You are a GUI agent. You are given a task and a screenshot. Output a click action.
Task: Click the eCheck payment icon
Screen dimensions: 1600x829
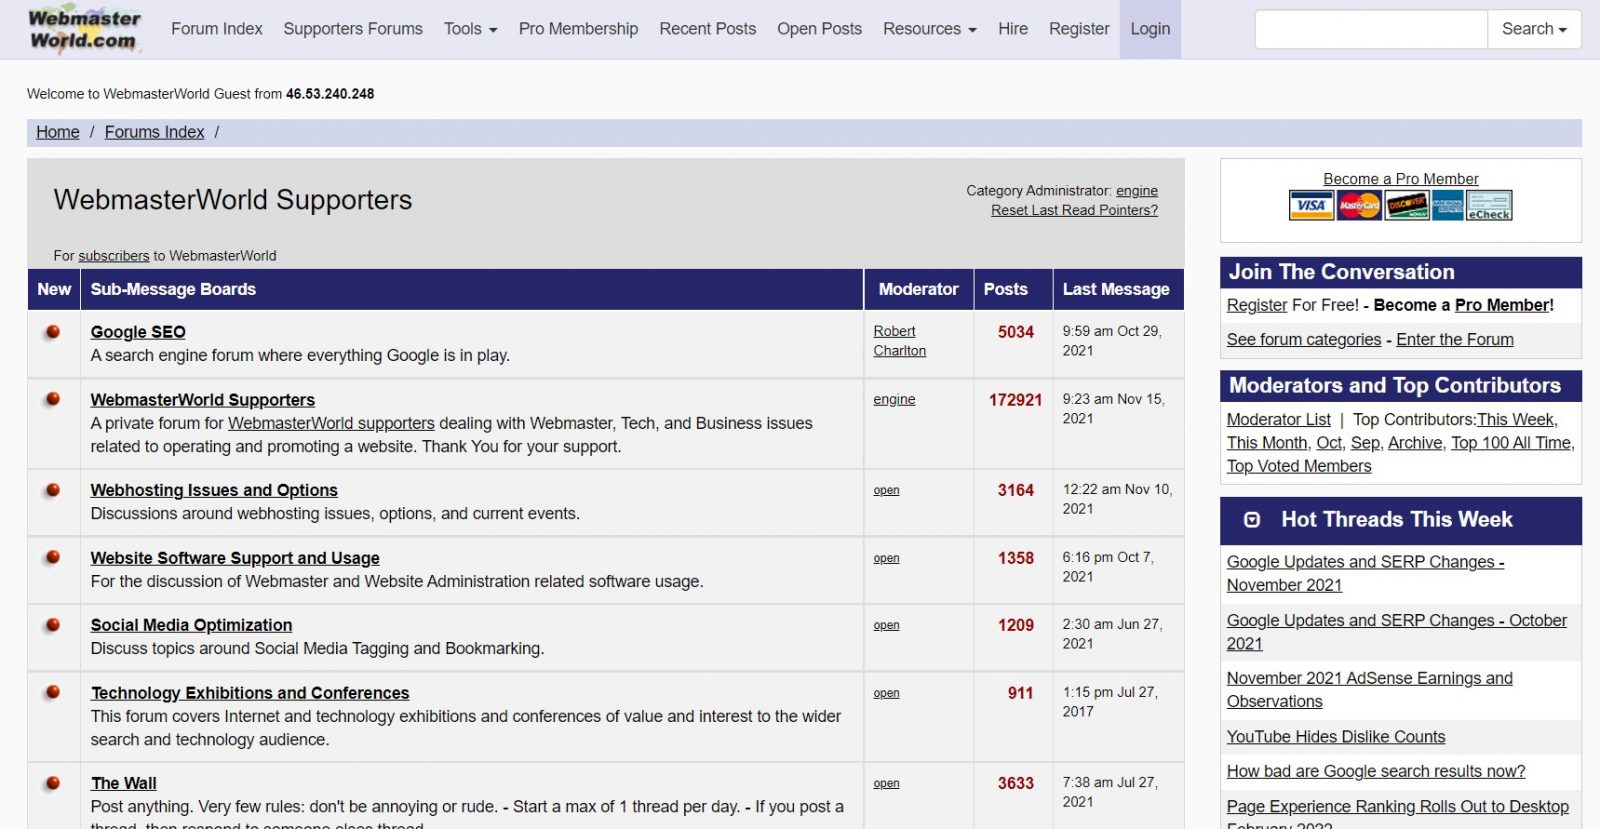tap(1489, 206)
